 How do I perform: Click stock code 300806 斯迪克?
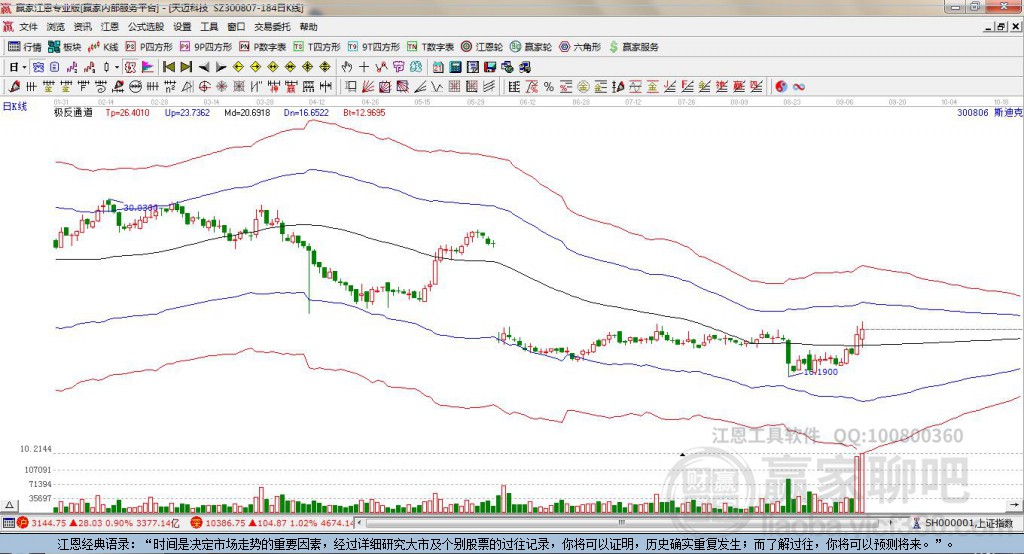tap(989, 112)
